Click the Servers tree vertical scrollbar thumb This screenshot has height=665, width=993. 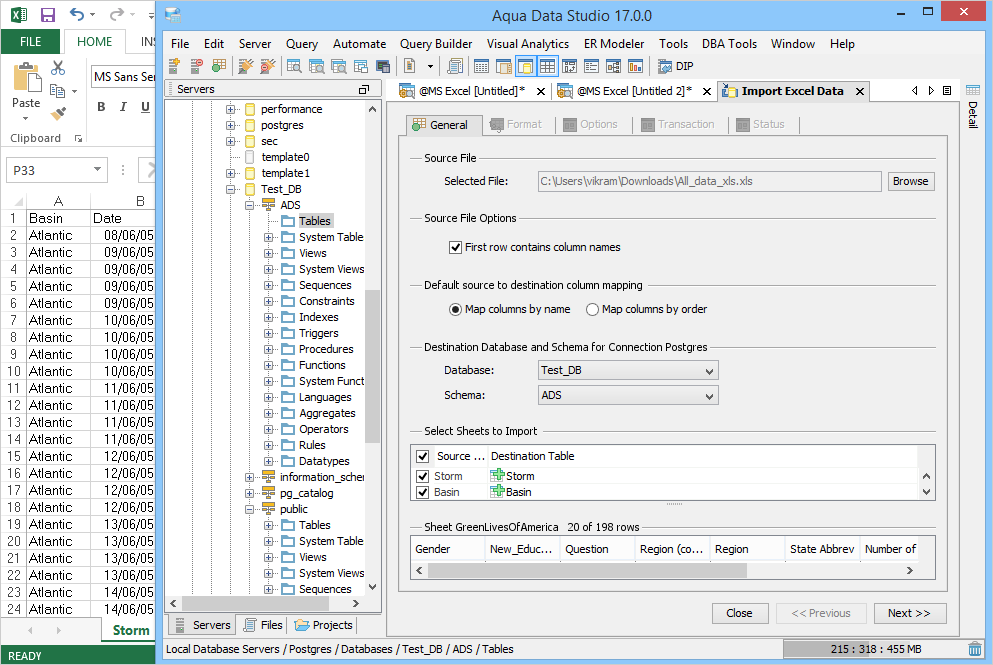coord(372,366)
